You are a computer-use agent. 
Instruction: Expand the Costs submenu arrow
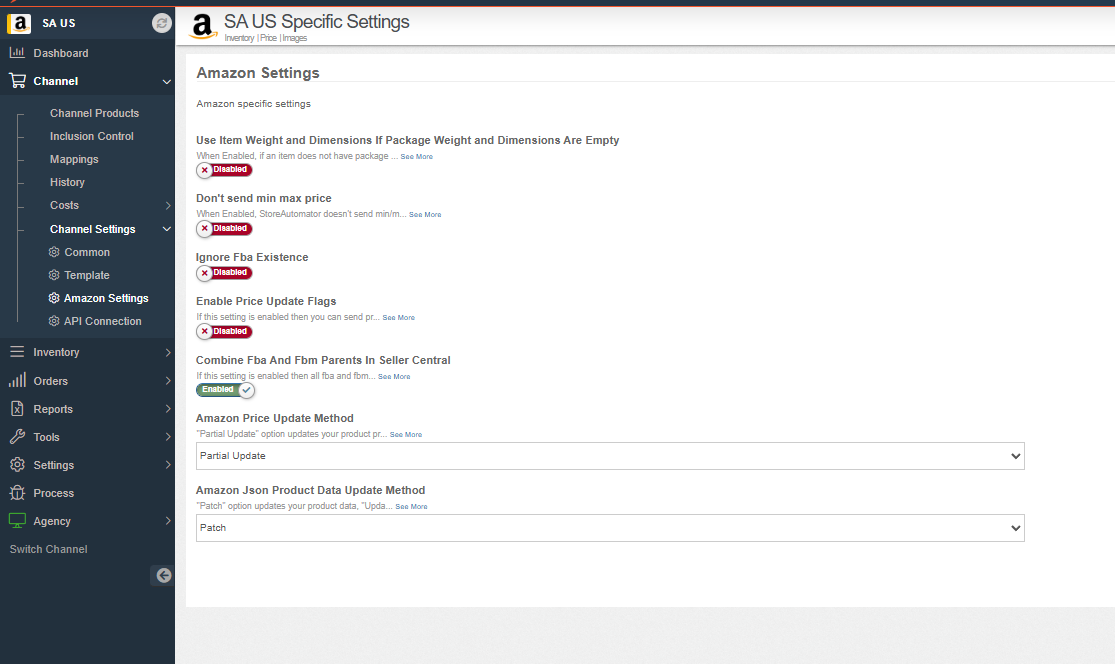tap(168, 205)
